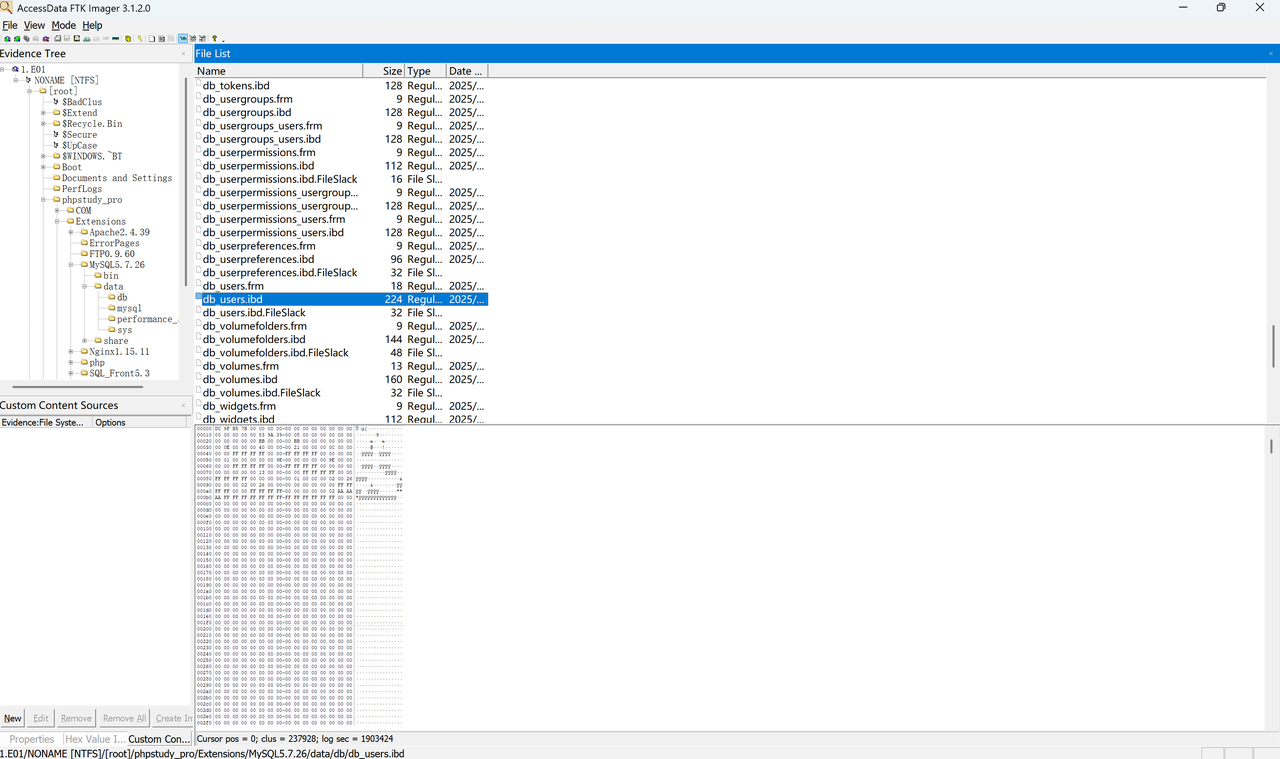Select the db_volumes.ibd file in the list
Image resolution: width=1280 pixels, height=759 pixels.
coord(240,380)
